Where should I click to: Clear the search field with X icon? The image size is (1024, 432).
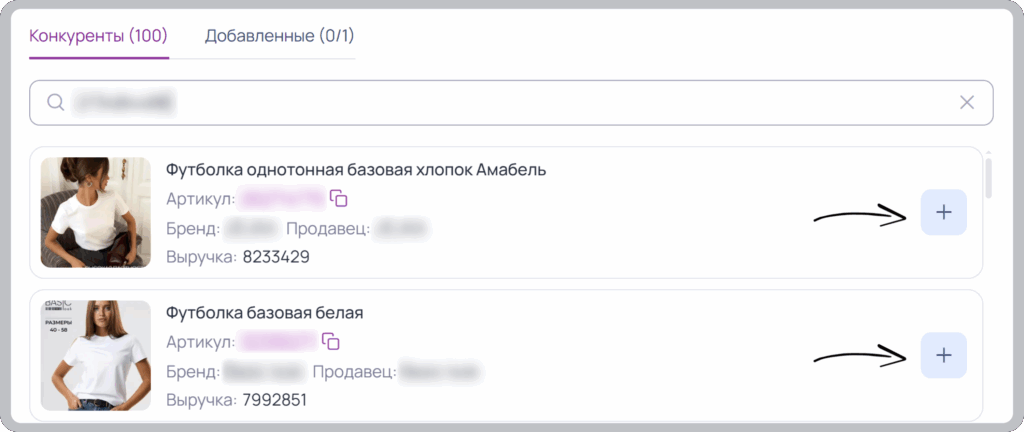pos(967,102)
